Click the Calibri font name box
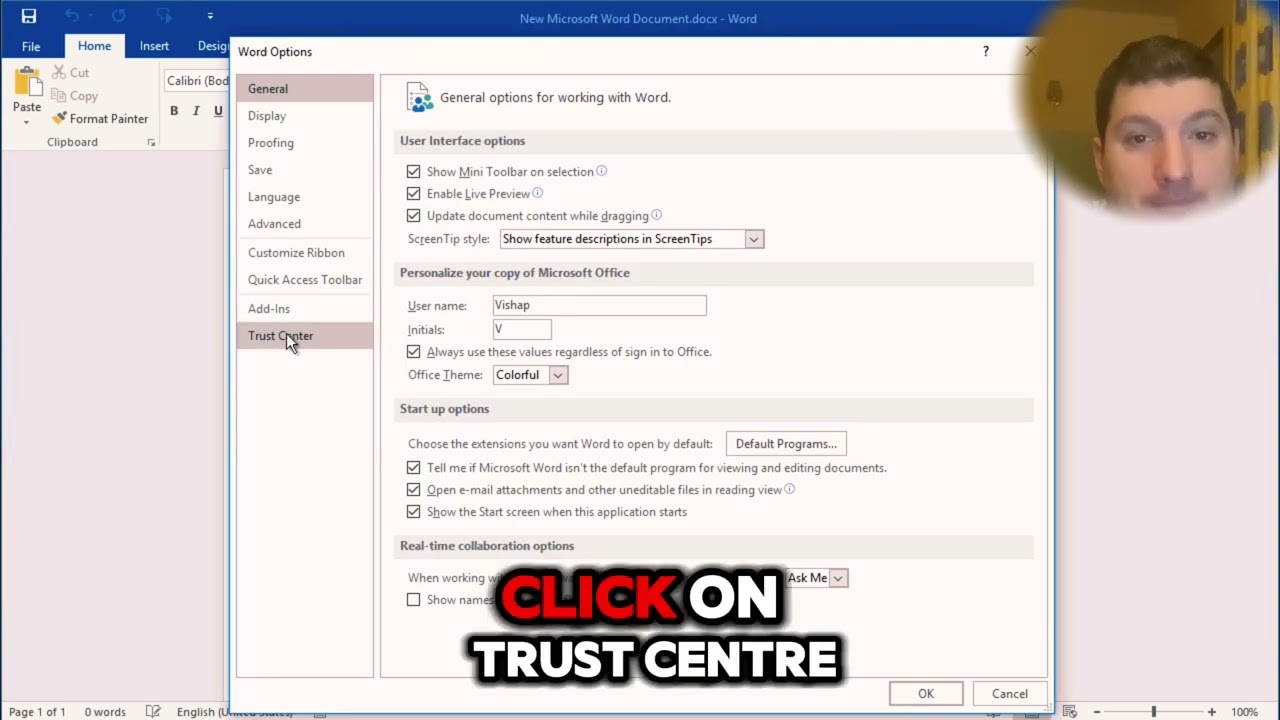This screenshot has width=1280, height=720. tap(197, 81)
